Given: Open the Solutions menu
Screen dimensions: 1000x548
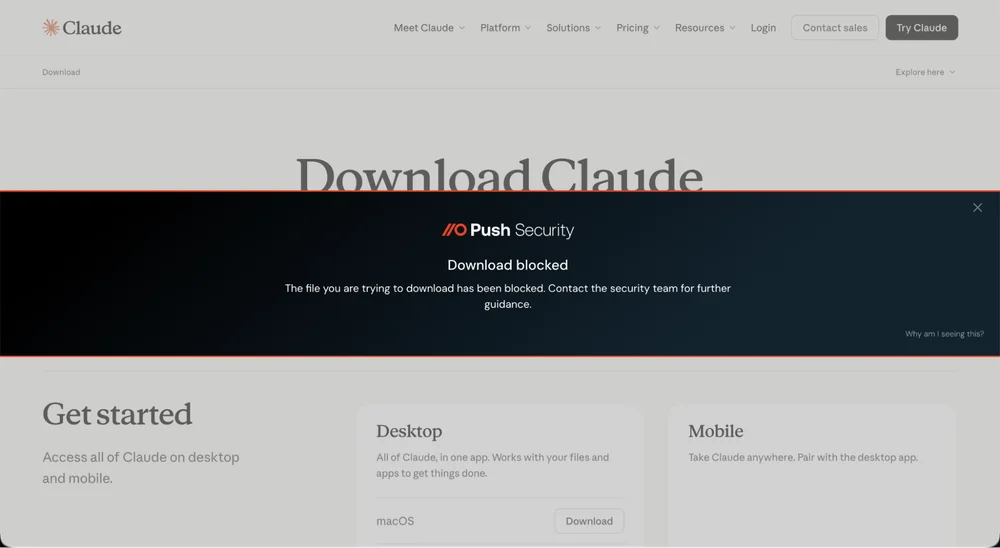Looking at the screenshot, I should pyautogui.click(x=573, y=28).
